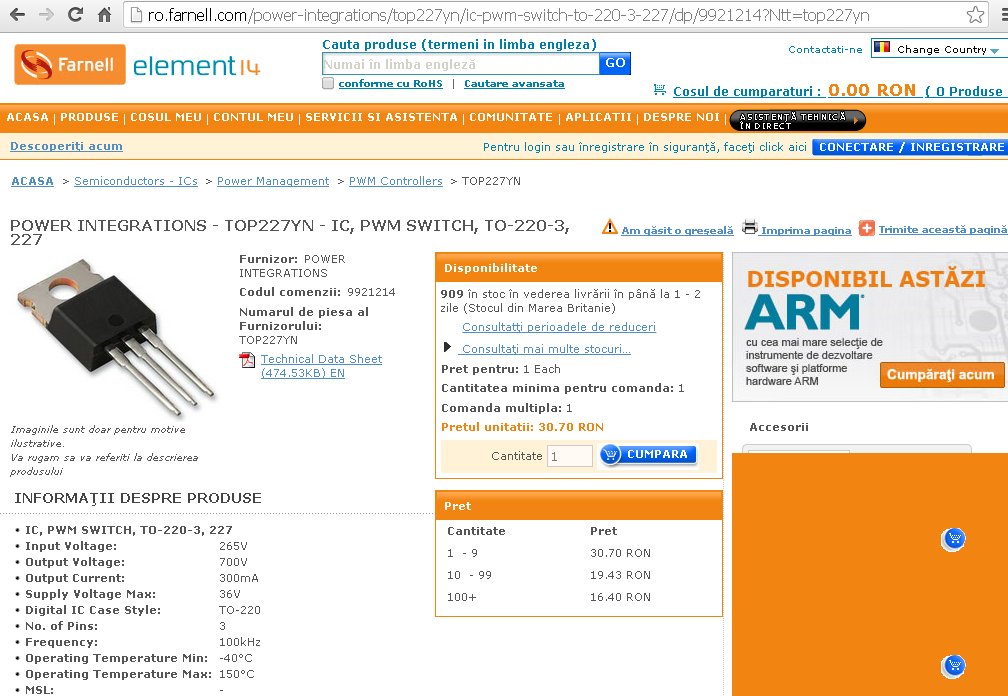Click Am gasit o greseala link
This screenshot has height=696, width=1008.
tap(677, 230)
